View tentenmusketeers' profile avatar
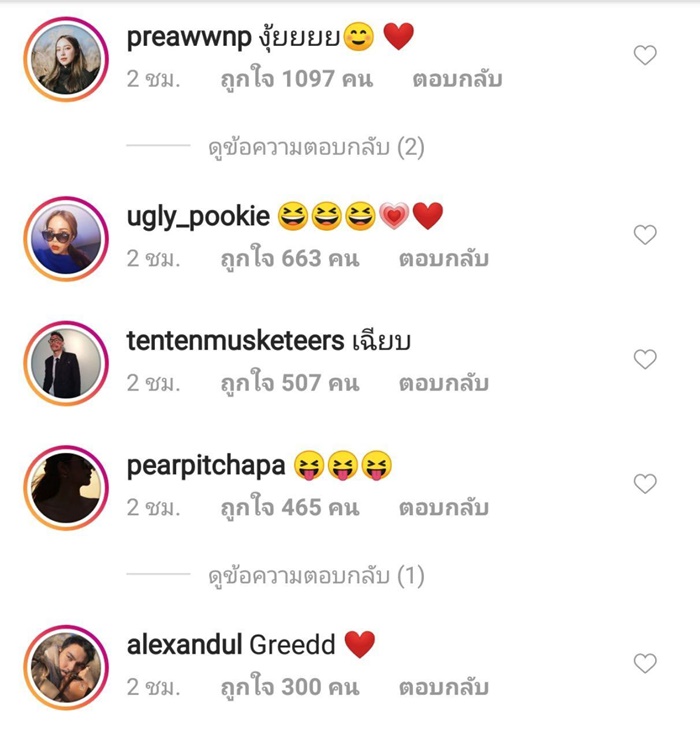Image resolution: width=700 pixels, height=739 pixels. (x=66, y=363)
